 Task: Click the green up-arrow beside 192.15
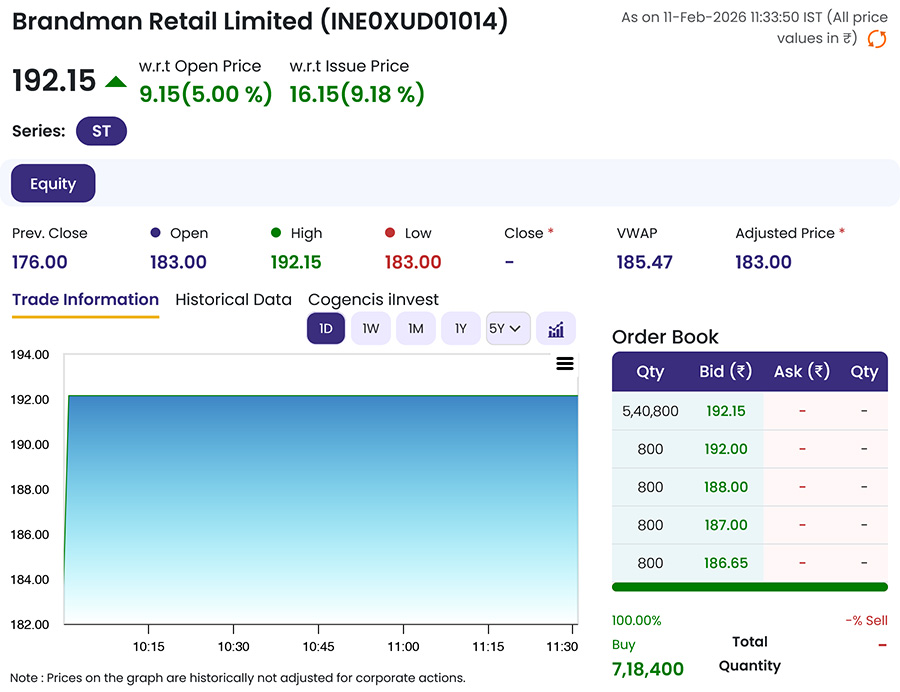pyautogui.click(x=116, y=81)
